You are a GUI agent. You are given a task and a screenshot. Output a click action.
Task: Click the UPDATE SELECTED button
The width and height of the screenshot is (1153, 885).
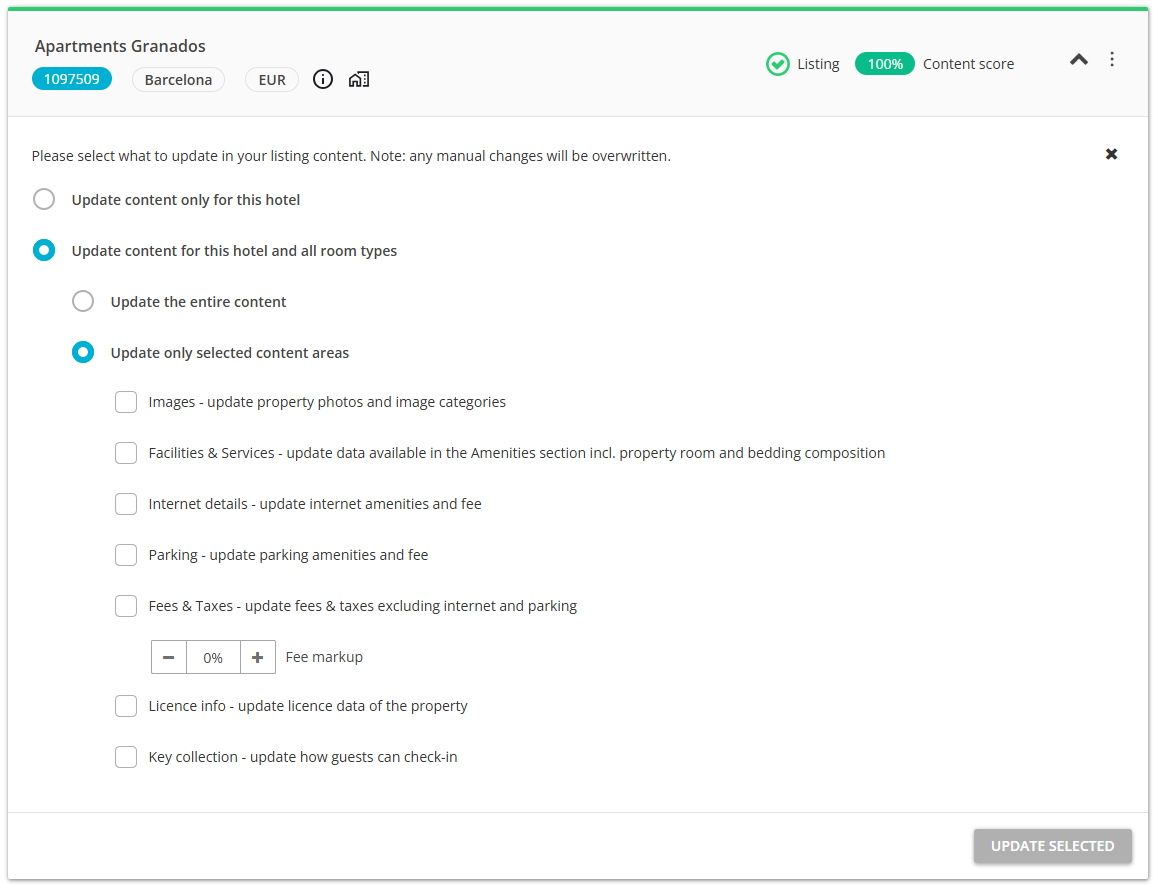[x=1052, y=846]
